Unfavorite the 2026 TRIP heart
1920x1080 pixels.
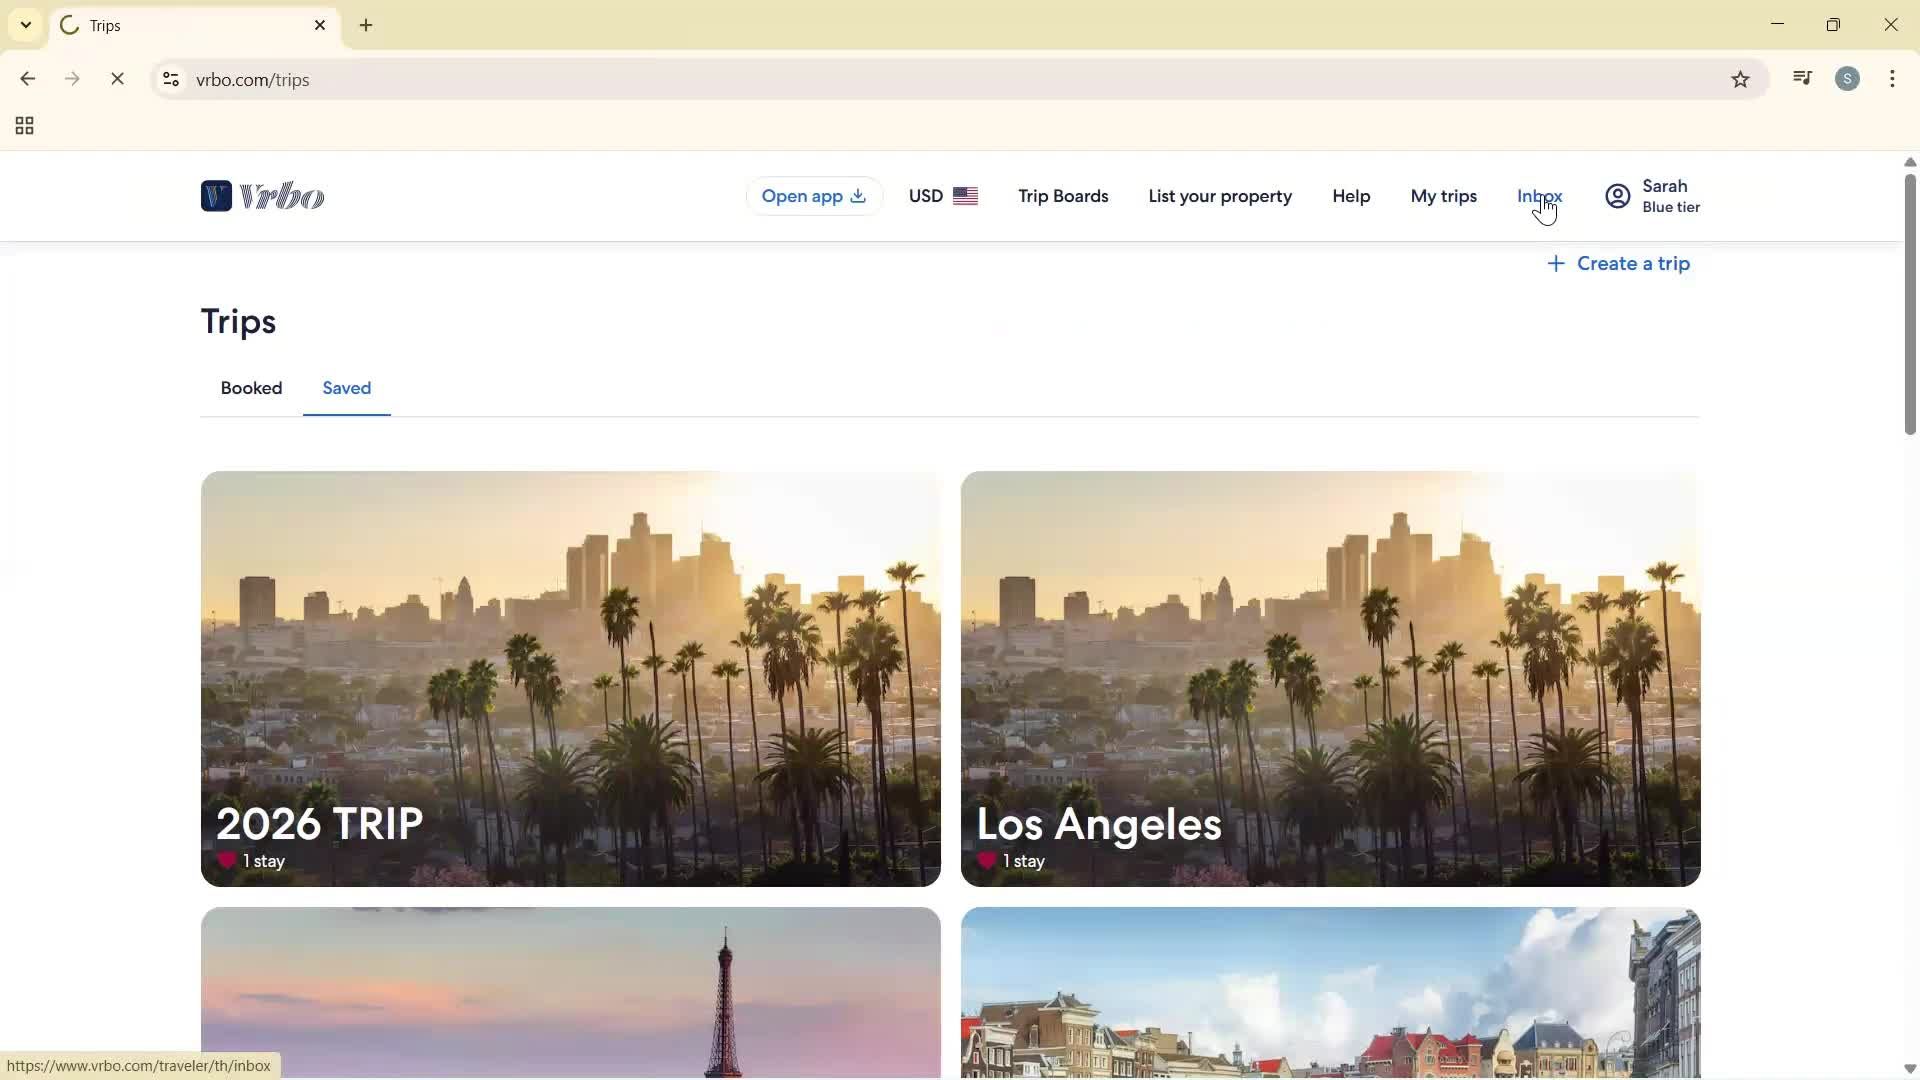click(226, 861)
